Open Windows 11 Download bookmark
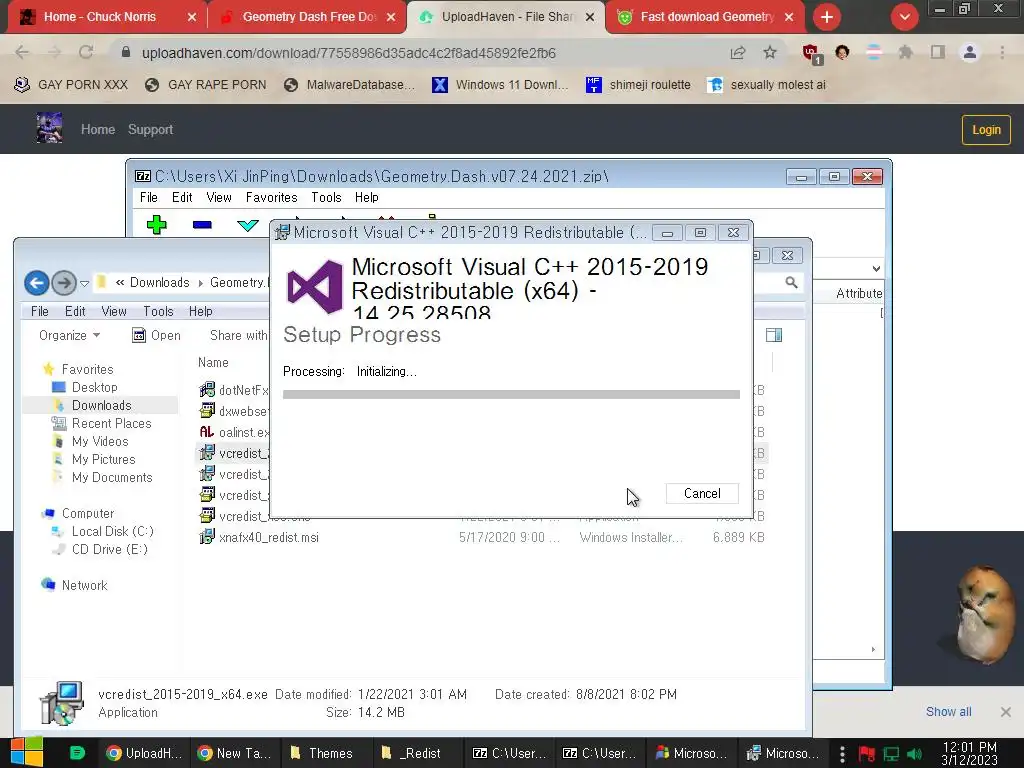The height and width of the screenshot is (768, 1024). (x=500, y=84)
